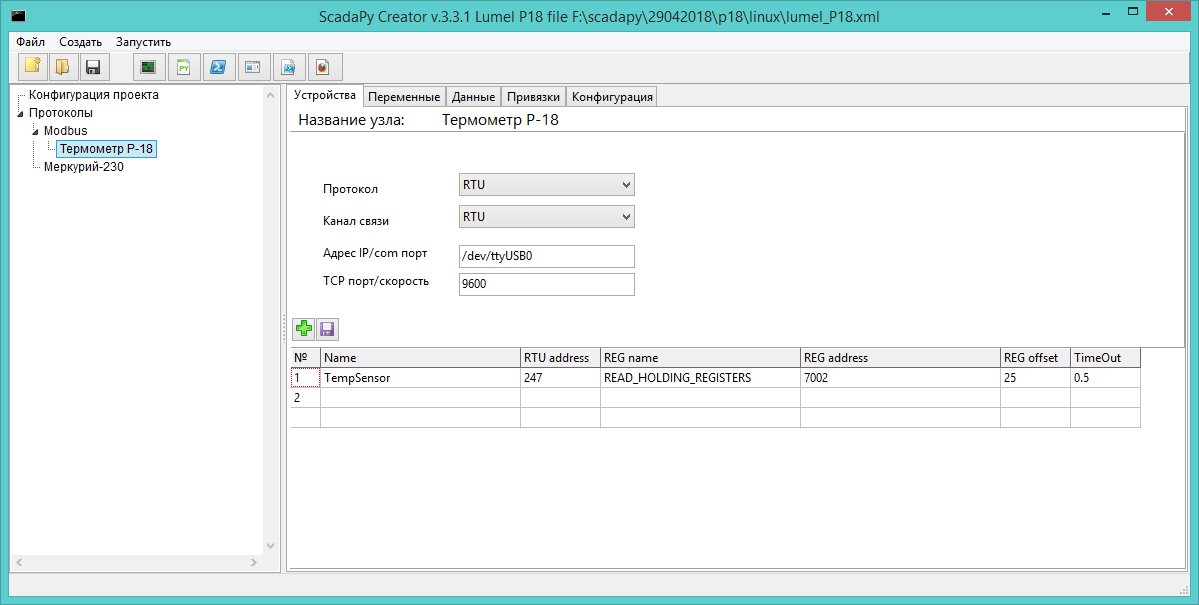Click the green monitor graph toolbar icon
1199x605 pixels.
click(x=148, y=67)
